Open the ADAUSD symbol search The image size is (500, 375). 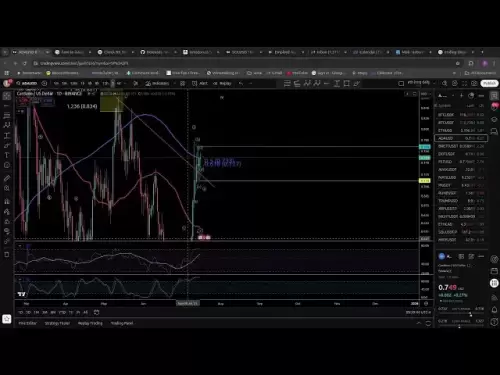pos(27,83)
